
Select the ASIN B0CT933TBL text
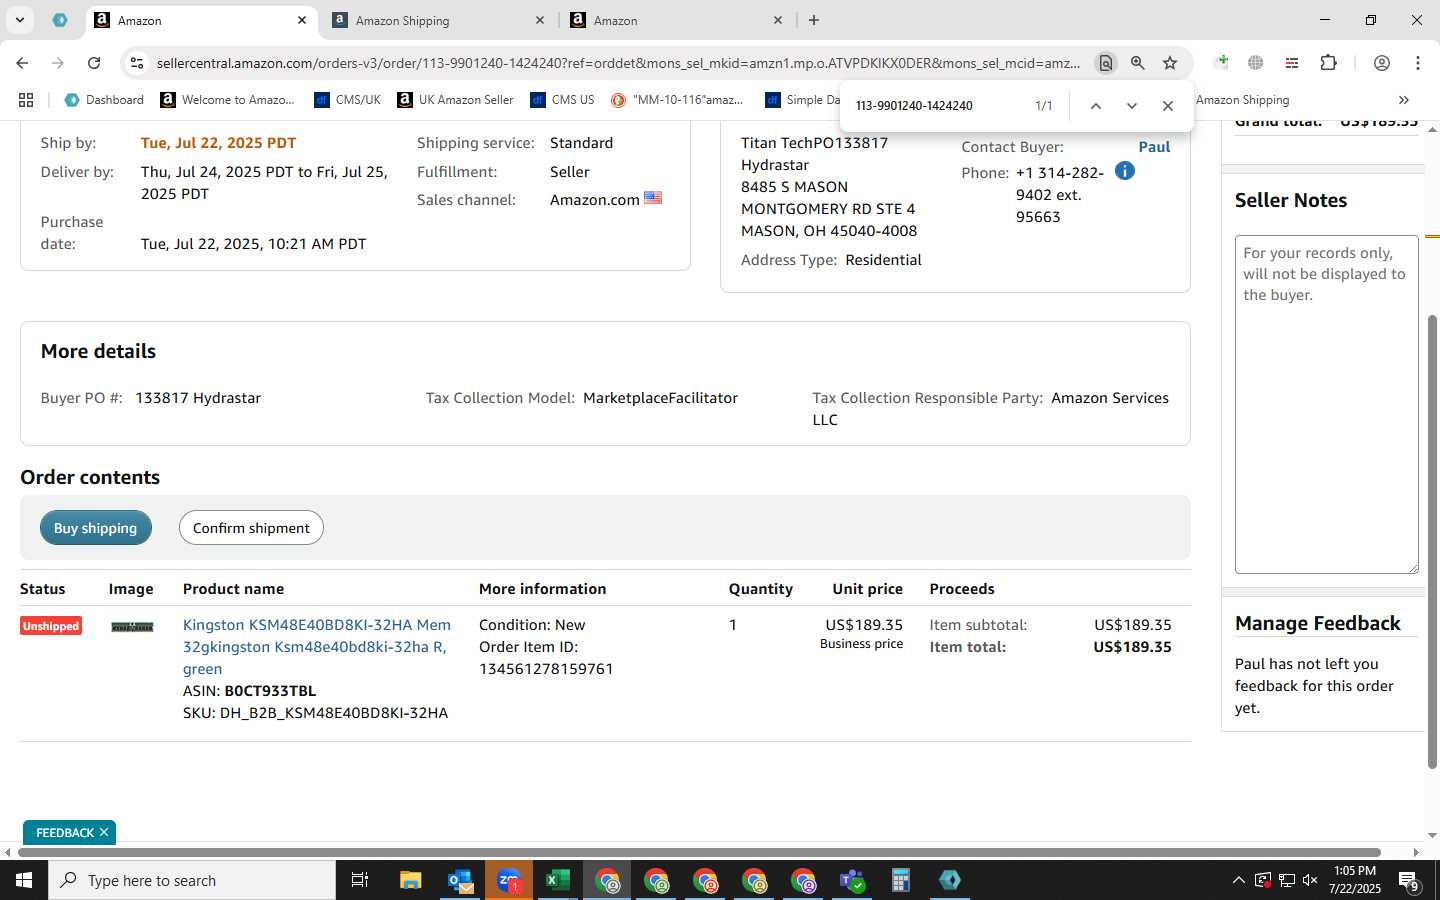pos(270,691)
